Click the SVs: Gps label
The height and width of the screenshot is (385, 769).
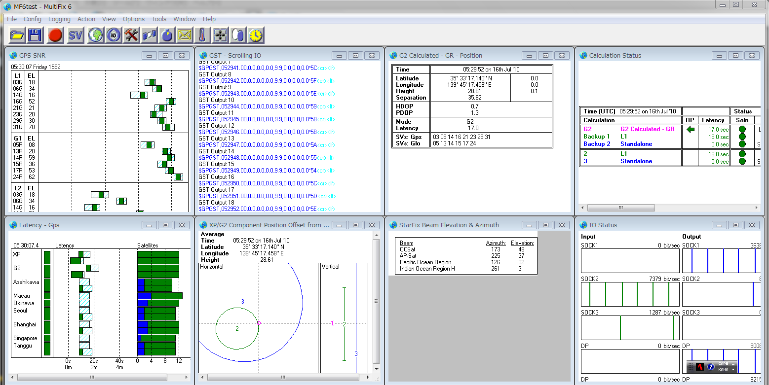(409, 136)
